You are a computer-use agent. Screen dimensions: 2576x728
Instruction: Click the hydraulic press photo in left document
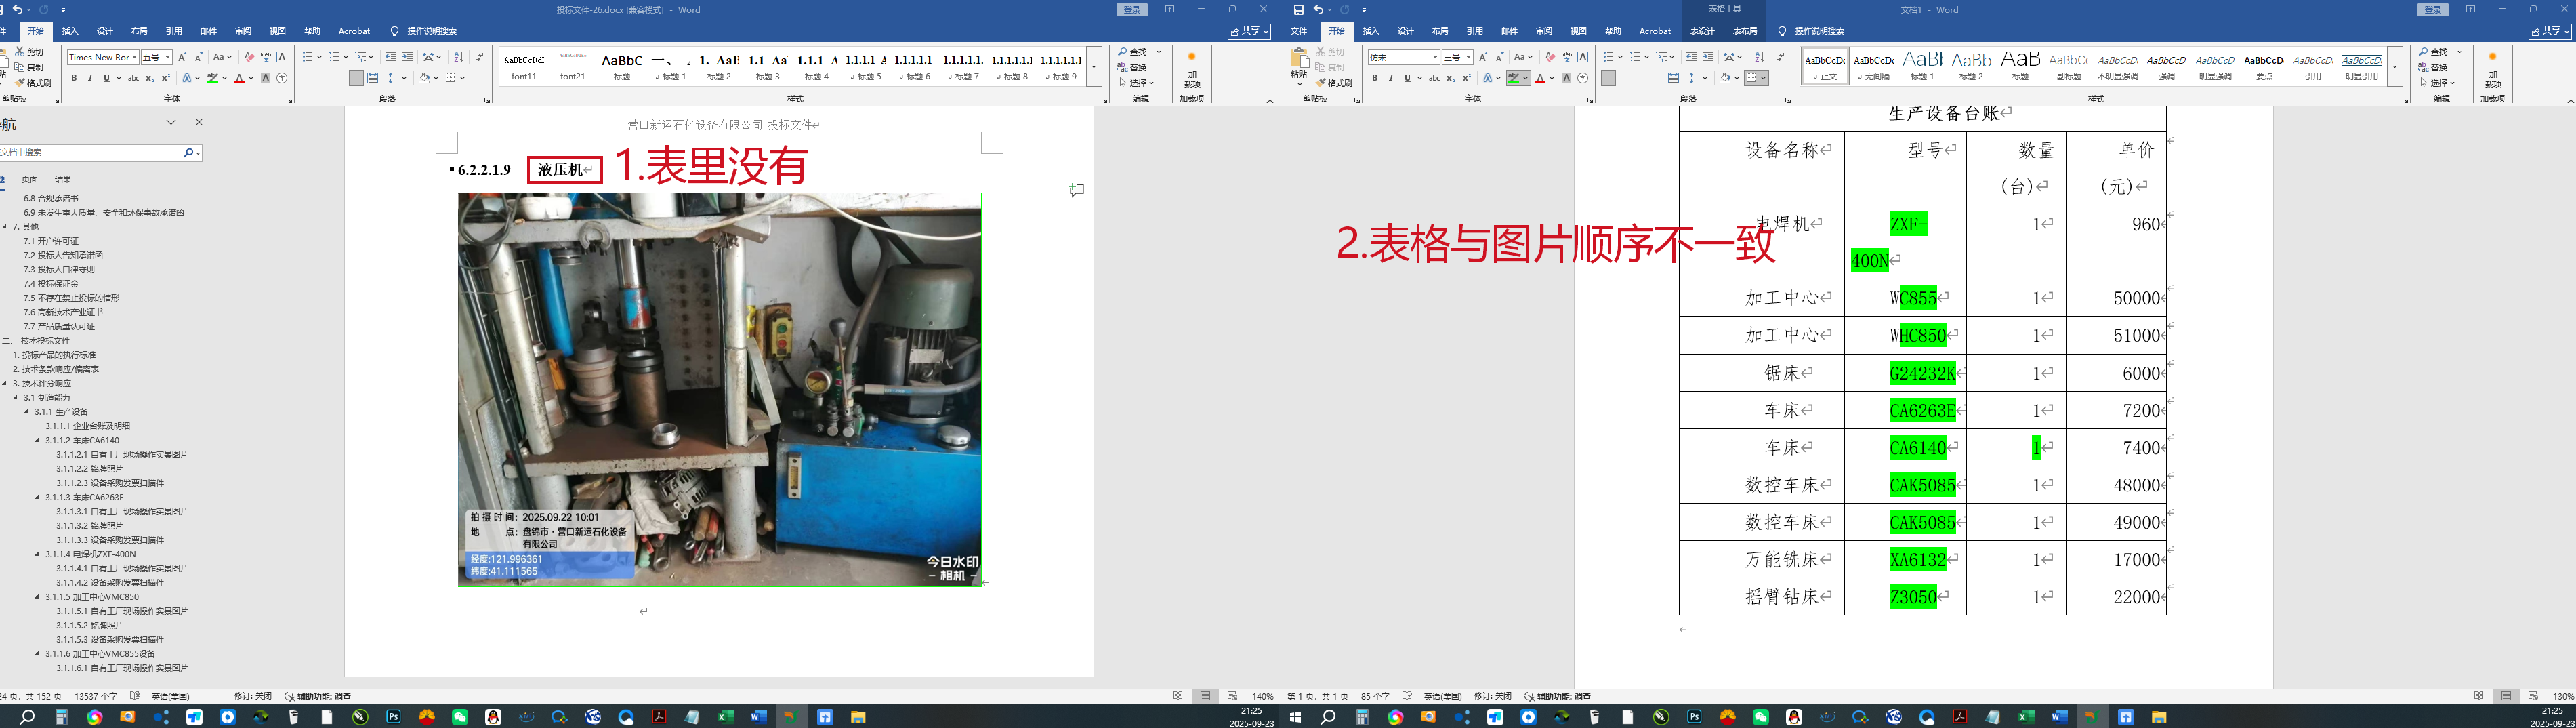click(719, 390)
